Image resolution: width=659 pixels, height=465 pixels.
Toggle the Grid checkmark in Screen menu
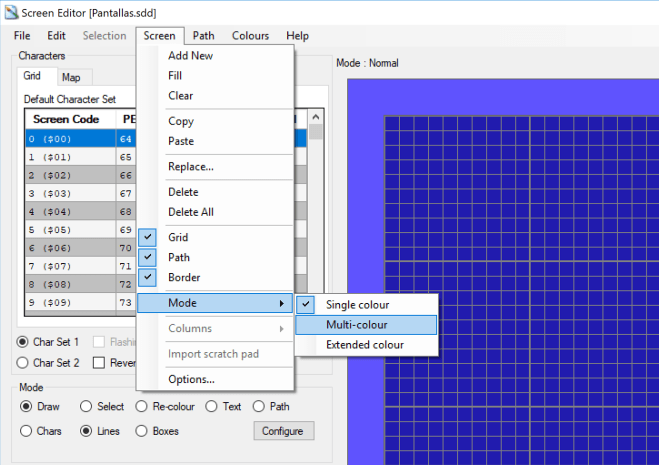[x=178, y=238]
